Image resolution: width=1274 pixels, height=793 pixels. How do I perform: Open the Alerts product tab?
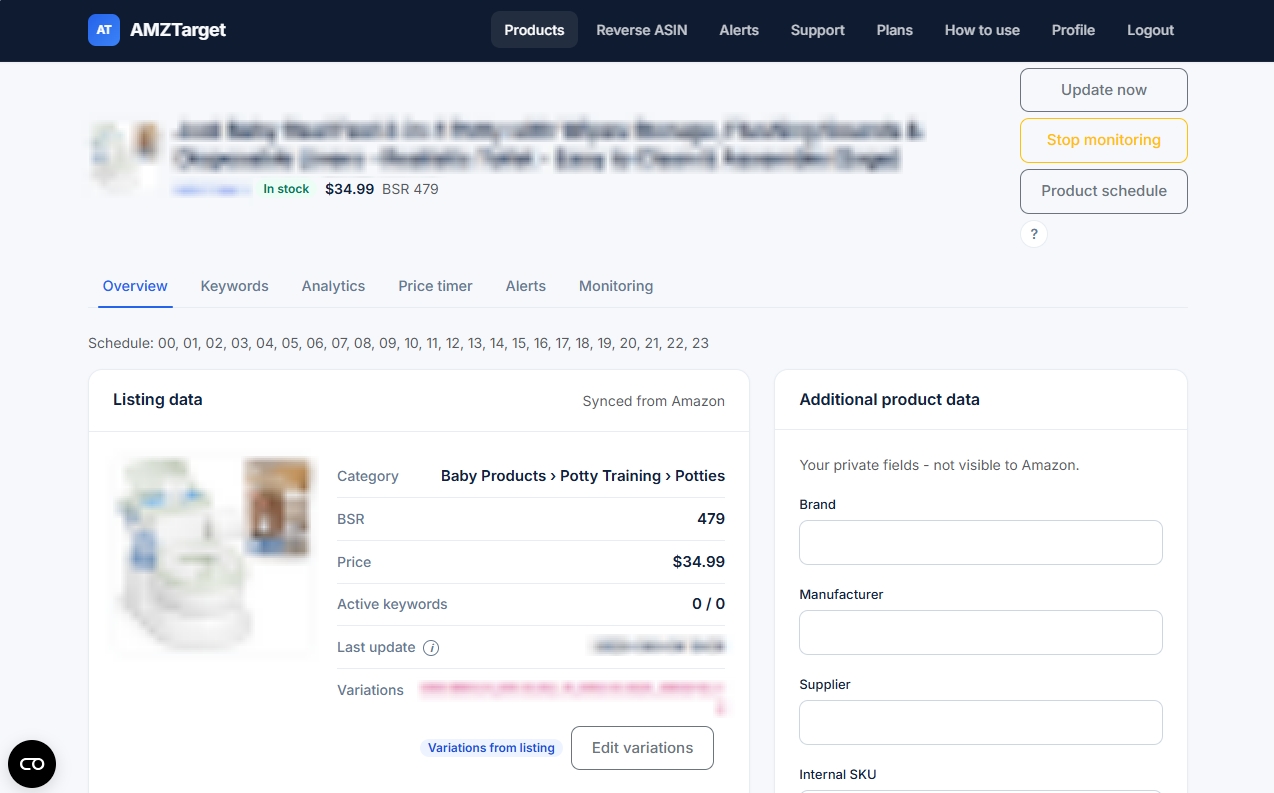(526, 286)
